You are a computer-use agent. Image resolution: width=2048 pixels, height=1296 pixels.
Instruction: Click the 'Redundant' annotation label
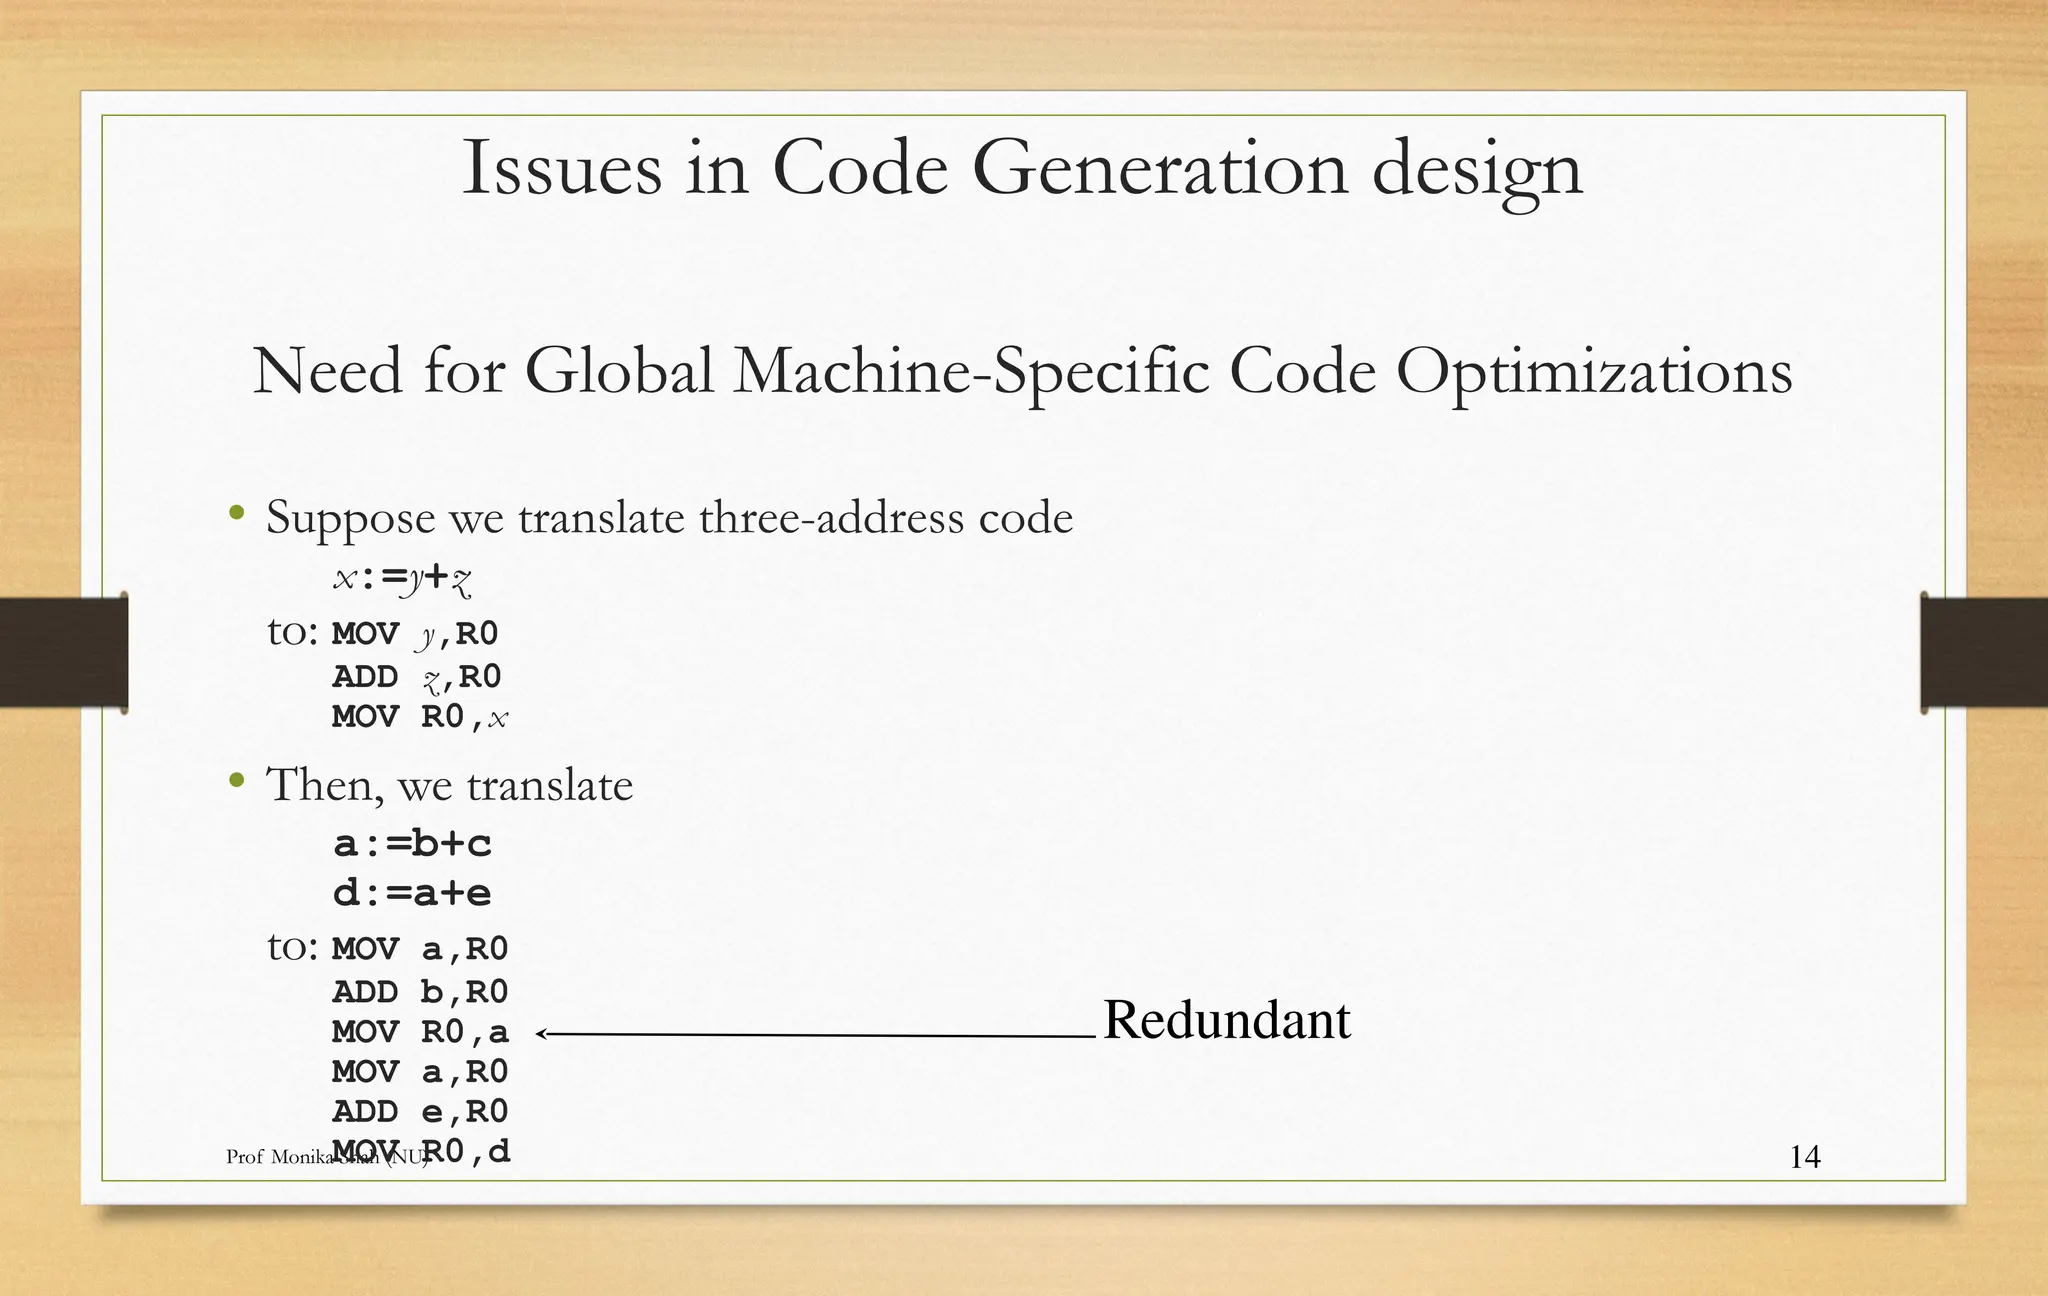coord(1226,1021)
